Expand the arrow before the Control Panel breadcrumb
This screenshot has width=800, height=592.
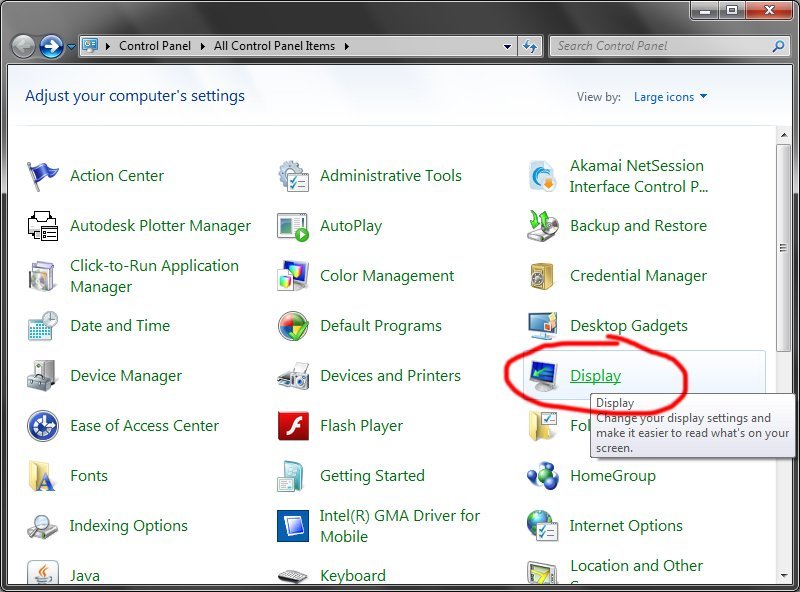click(x=108, y=46)
